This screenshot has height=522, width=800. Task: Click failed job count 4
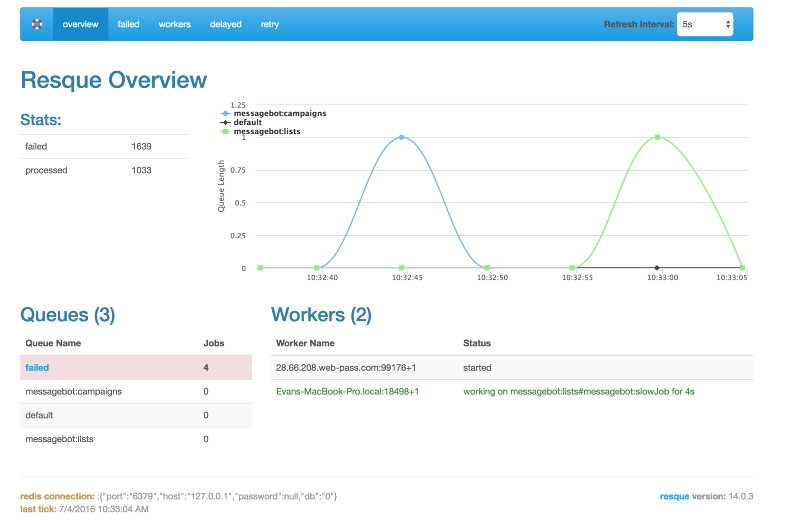coord(206,367)
